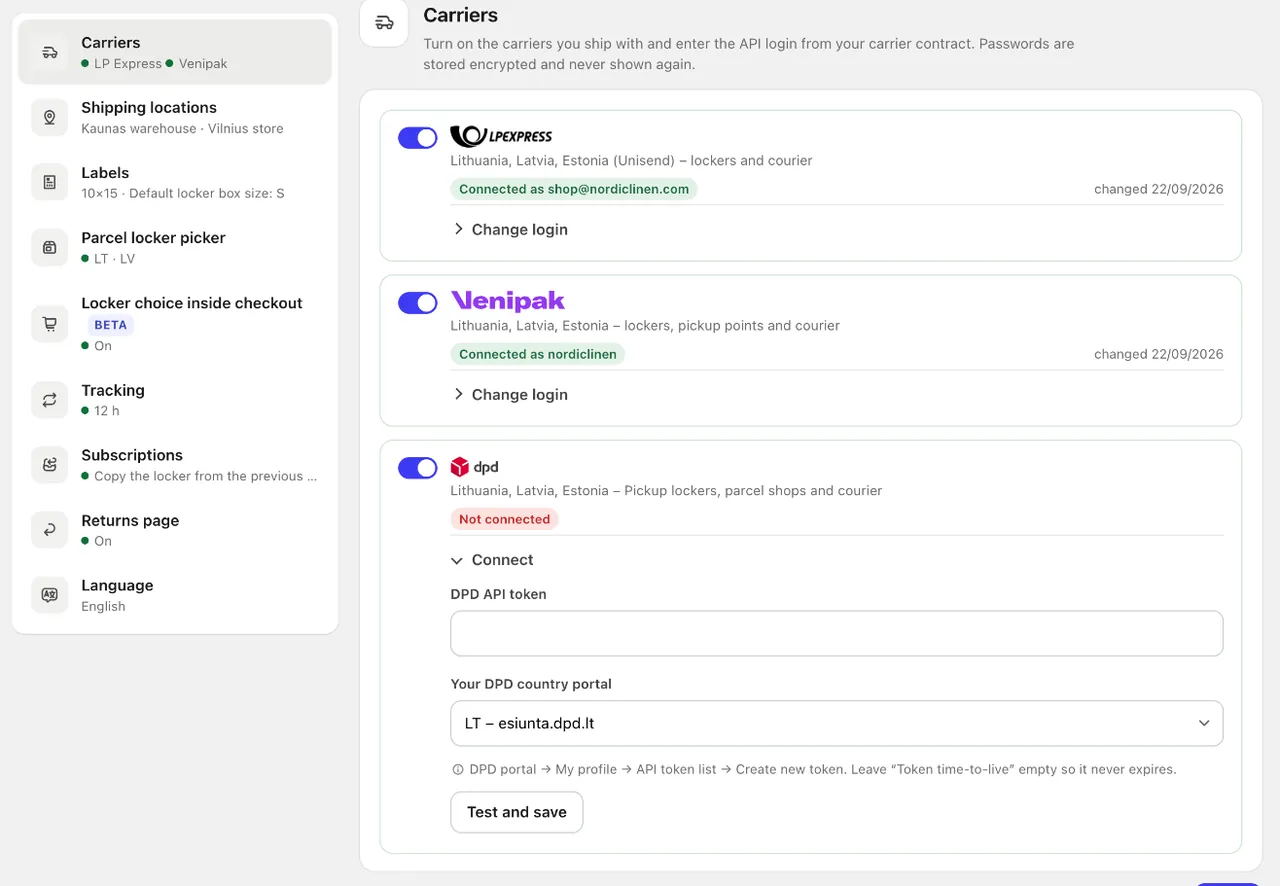
Task: Click the Venipak logo
Action: tap(508, 301)
